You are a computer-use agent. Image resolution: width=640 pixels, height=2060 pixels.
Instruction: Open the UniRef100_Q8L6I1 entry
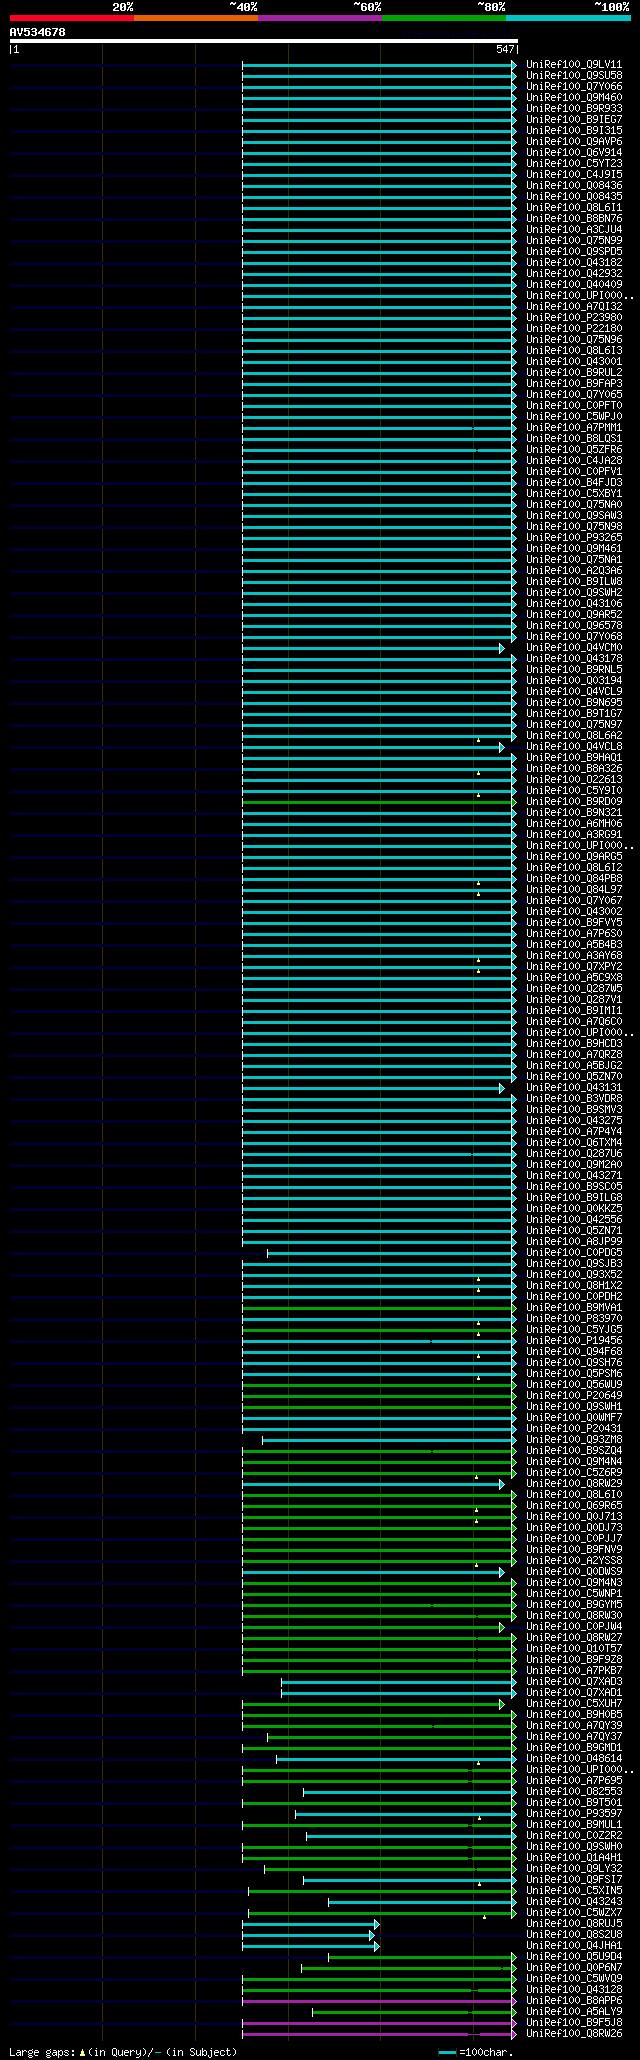[574, 207]
